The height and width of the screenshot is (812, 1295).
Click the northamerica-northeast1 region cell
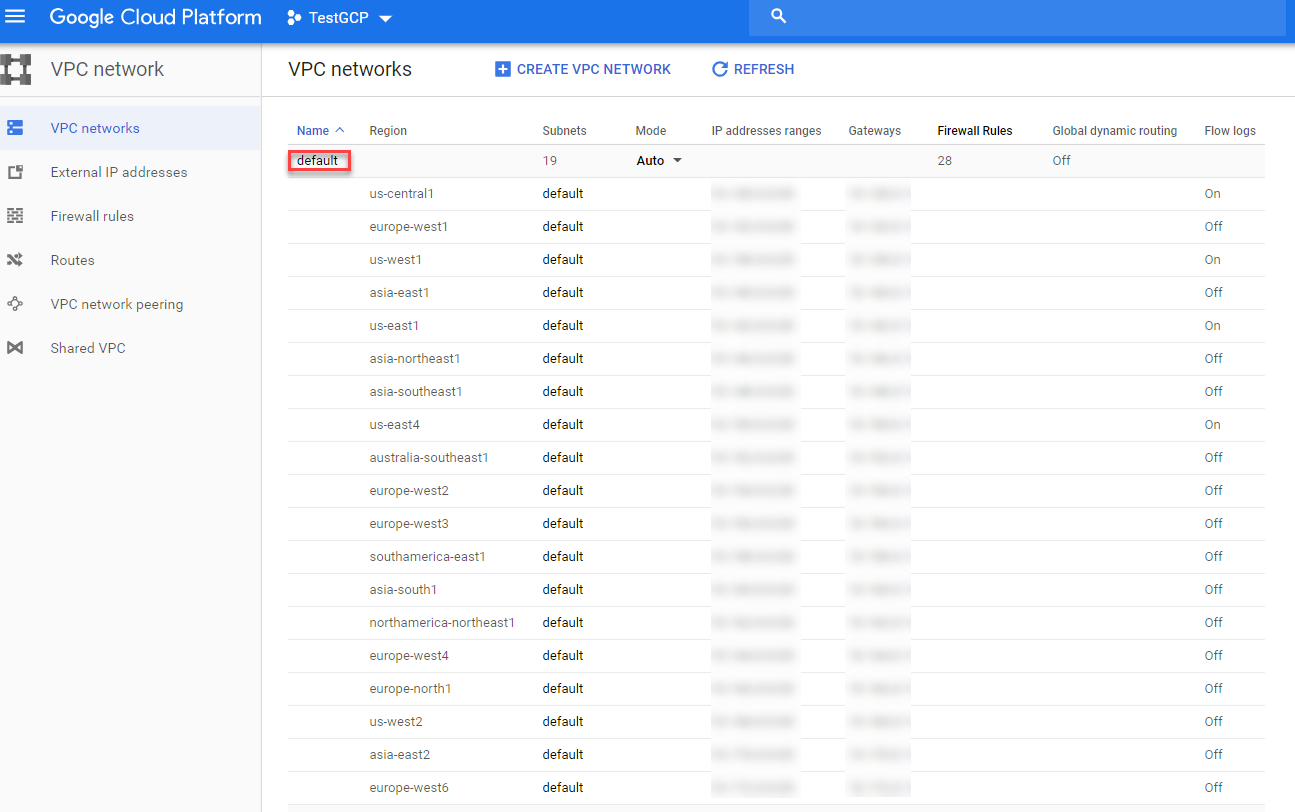[442, 622]
